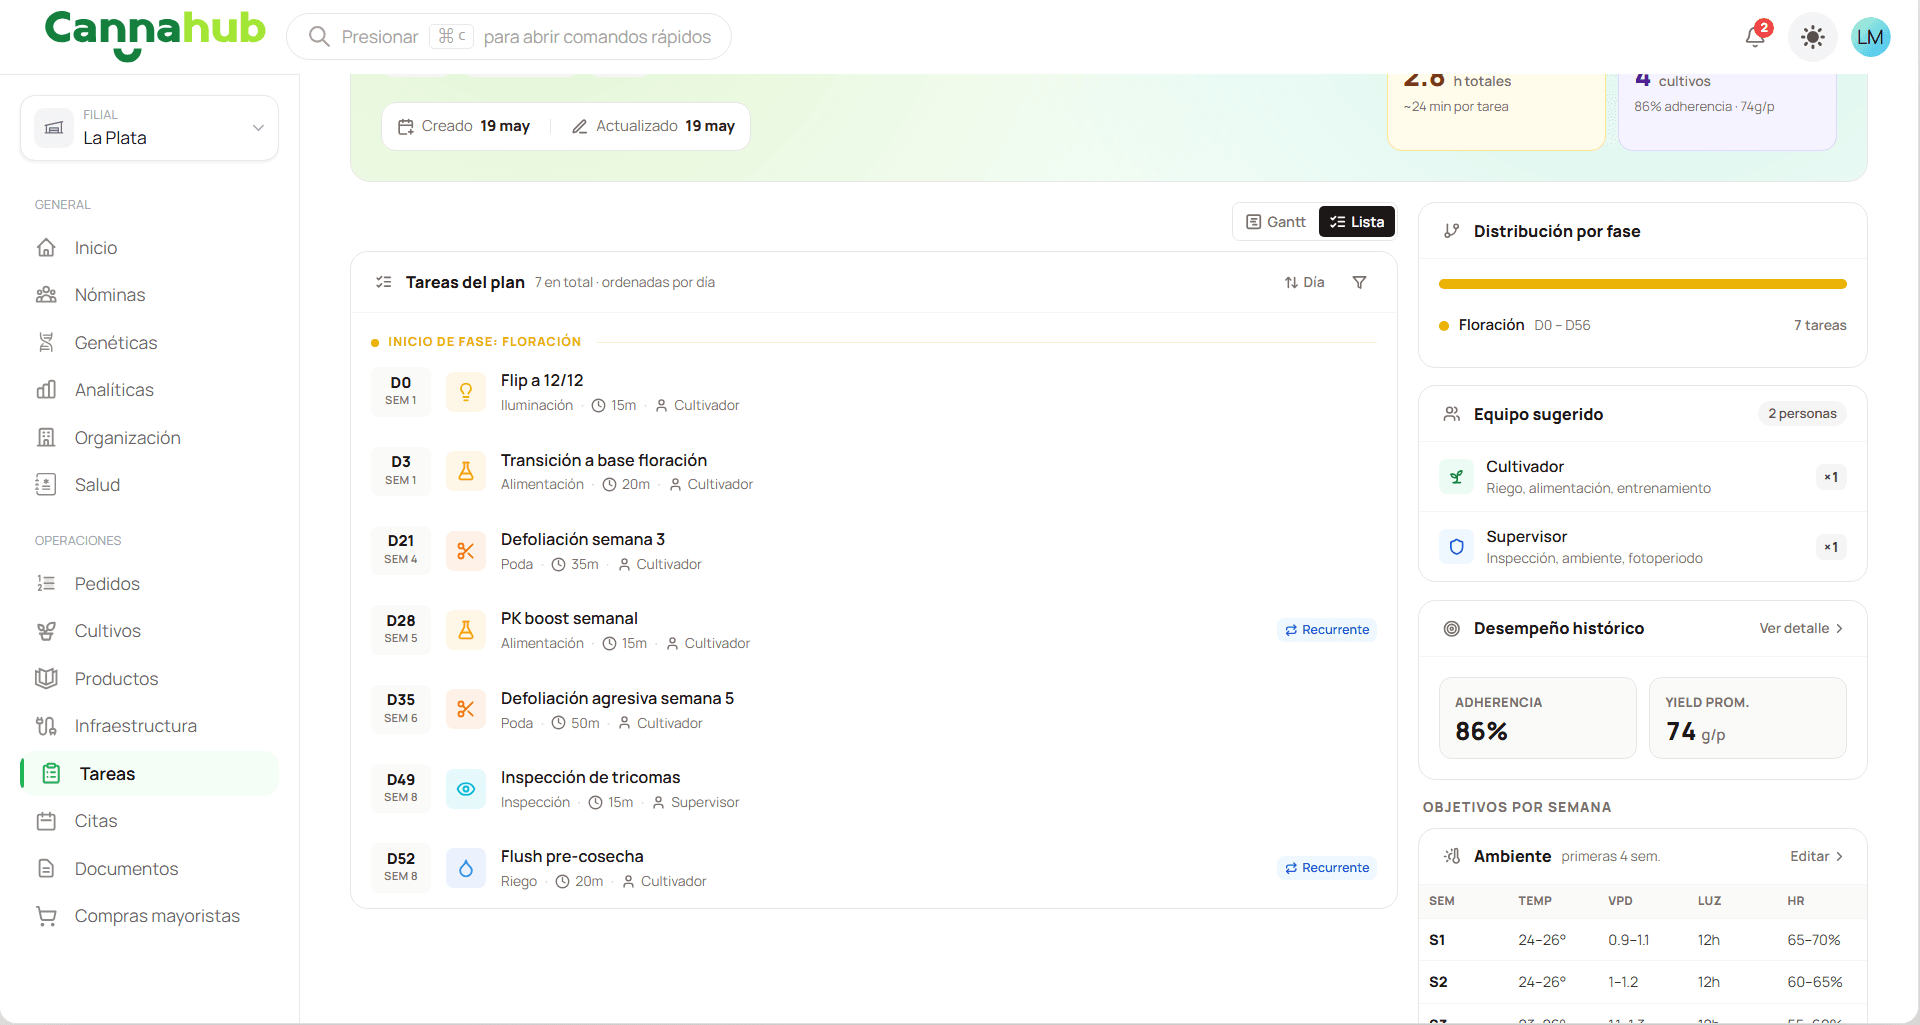Open Ver detalle of Desempeño histórico

coord(1801,629)
